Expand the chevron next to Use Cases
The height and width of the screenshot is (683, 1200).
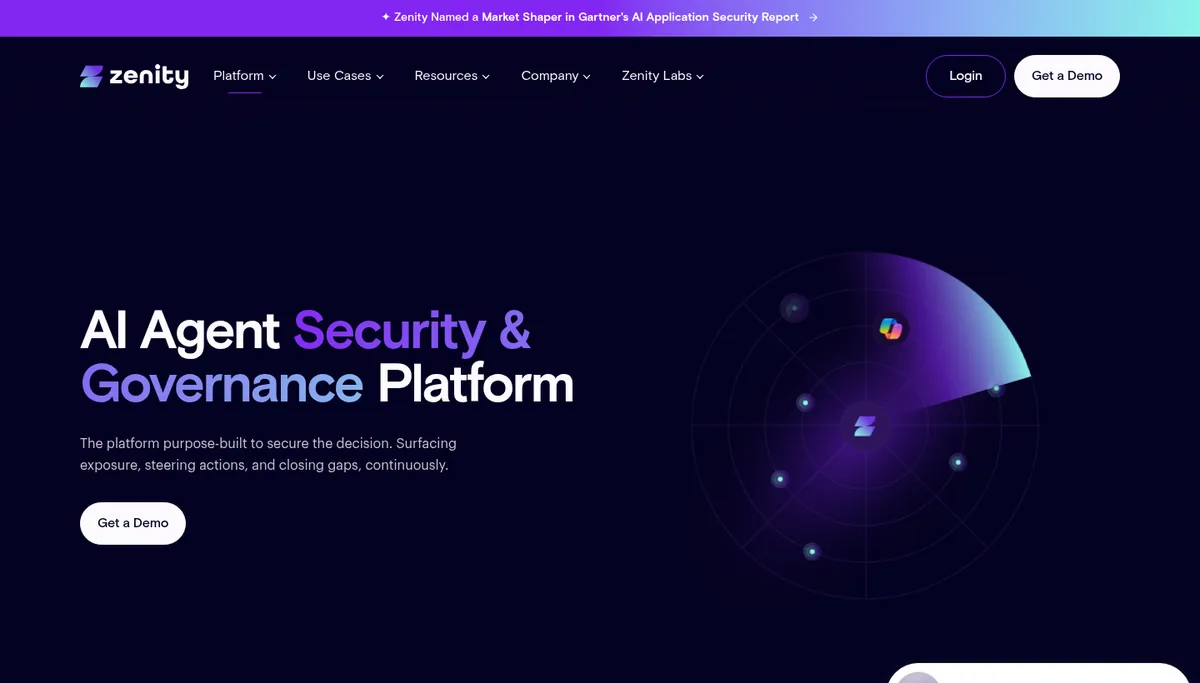pos(380,77)
